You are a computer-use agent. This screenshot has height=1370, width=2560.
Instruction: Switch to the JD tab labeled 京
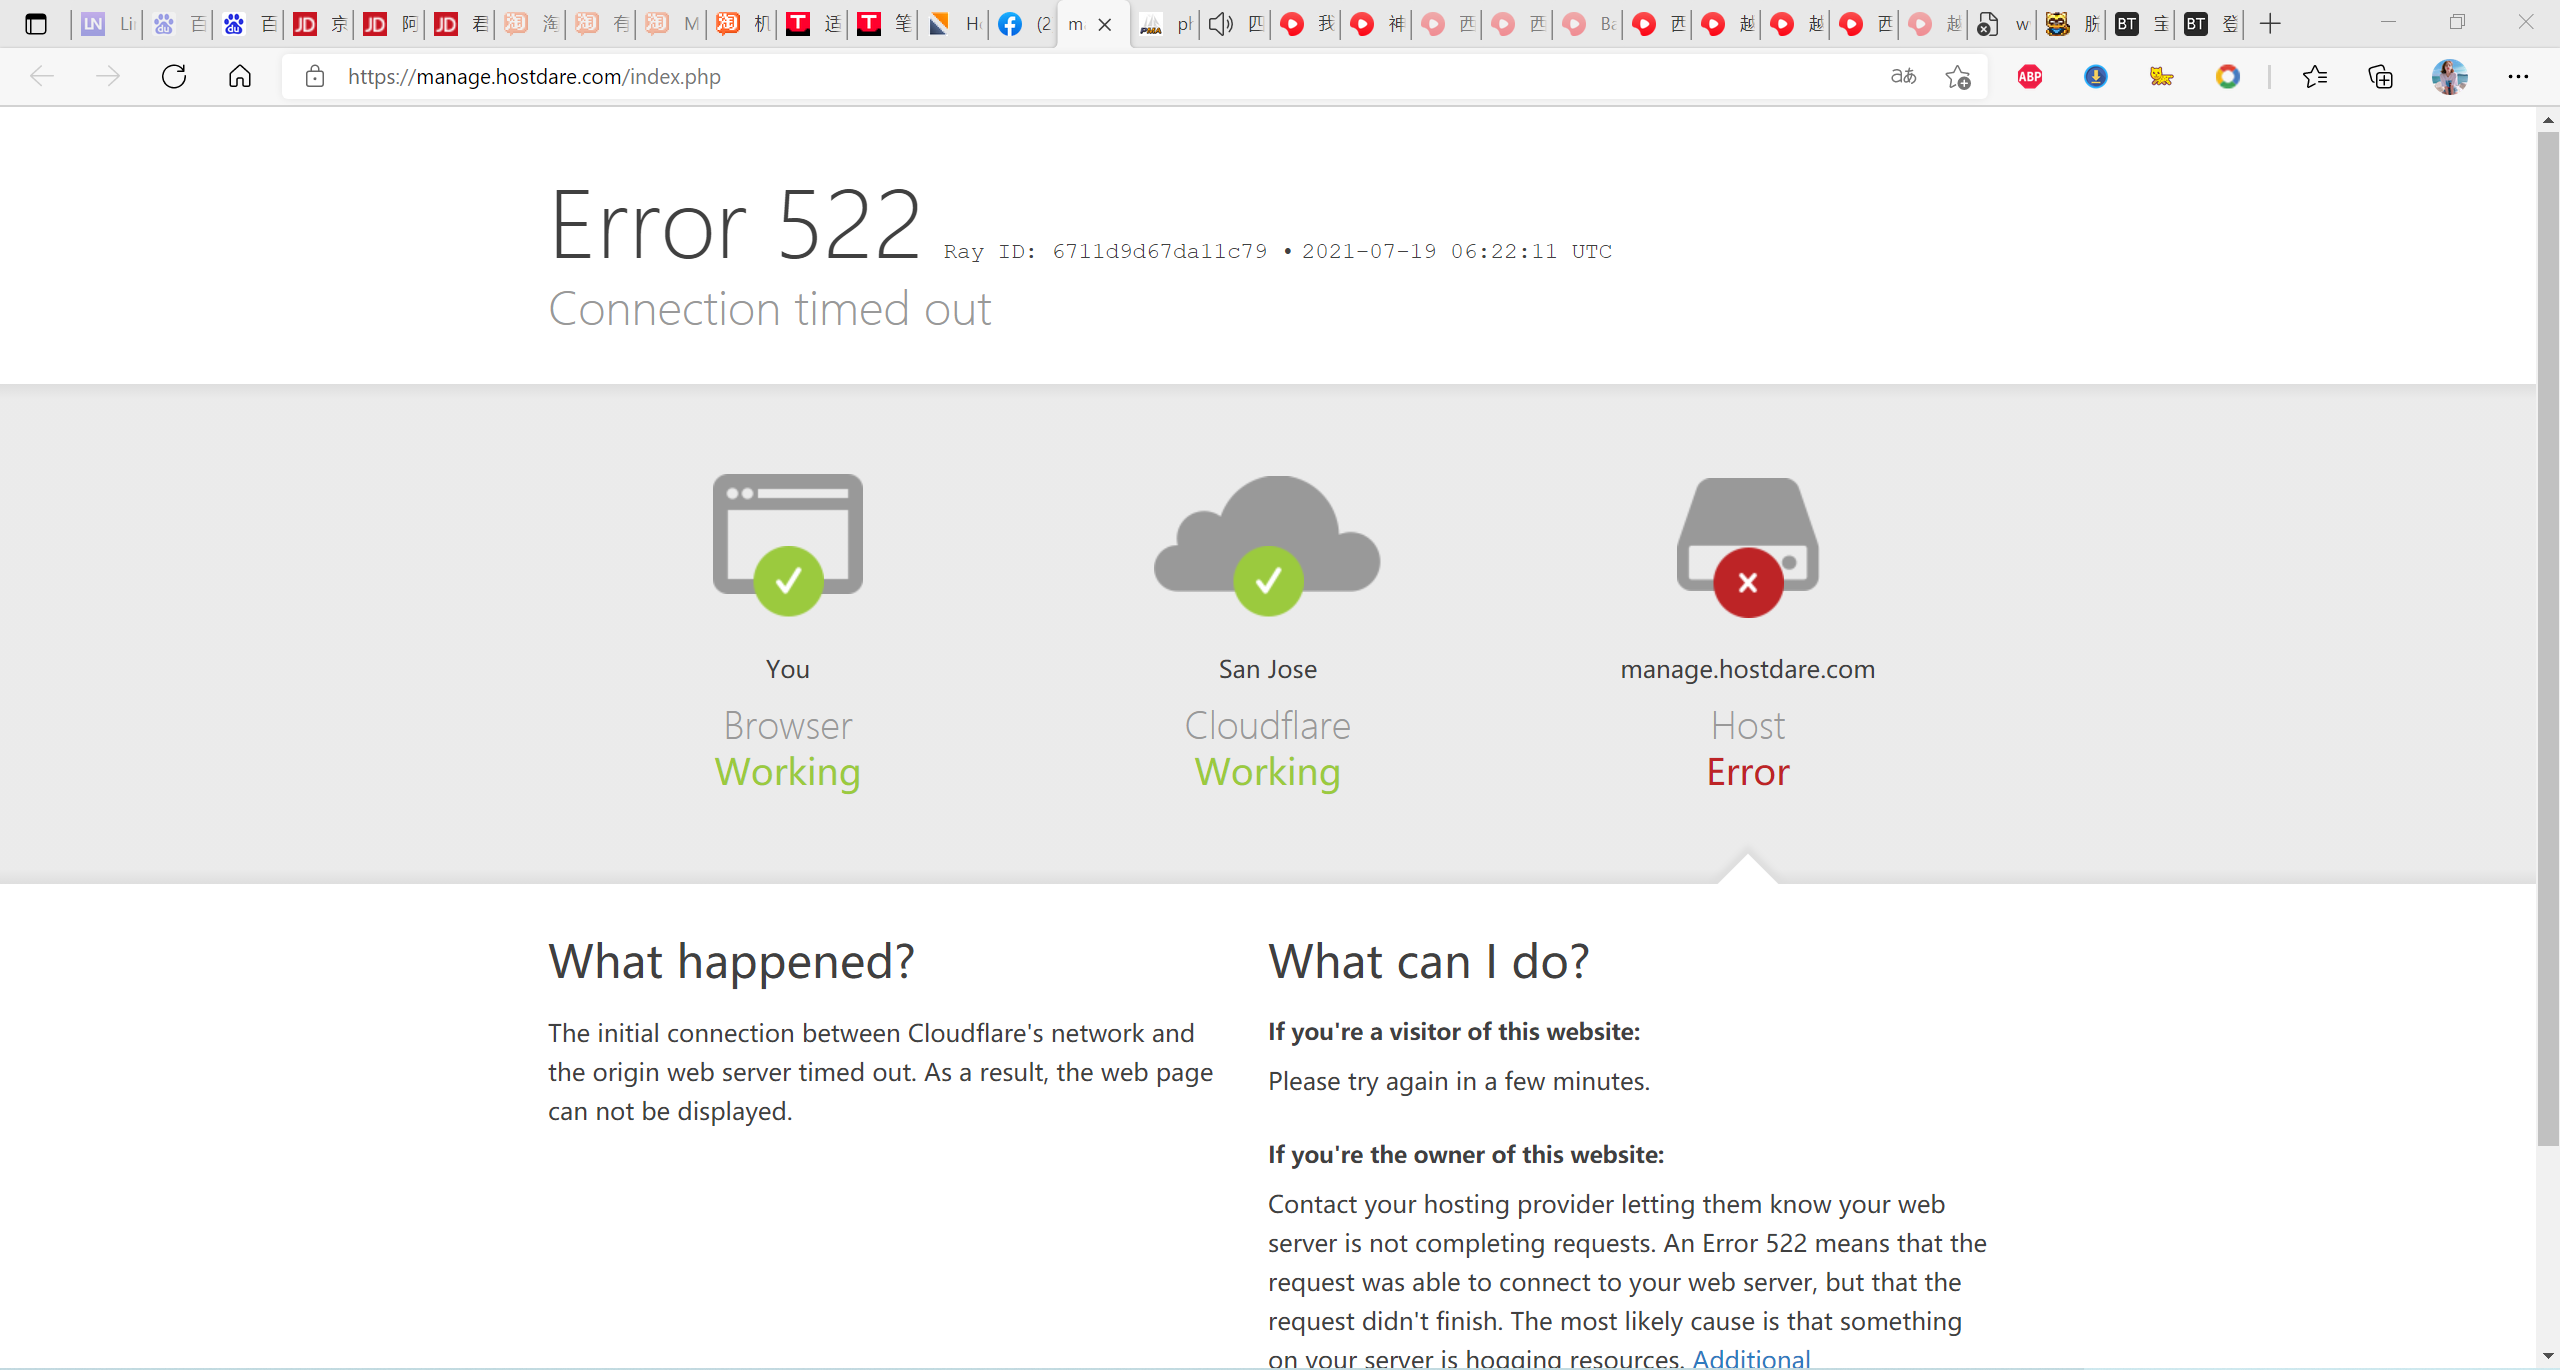point(320,24)
